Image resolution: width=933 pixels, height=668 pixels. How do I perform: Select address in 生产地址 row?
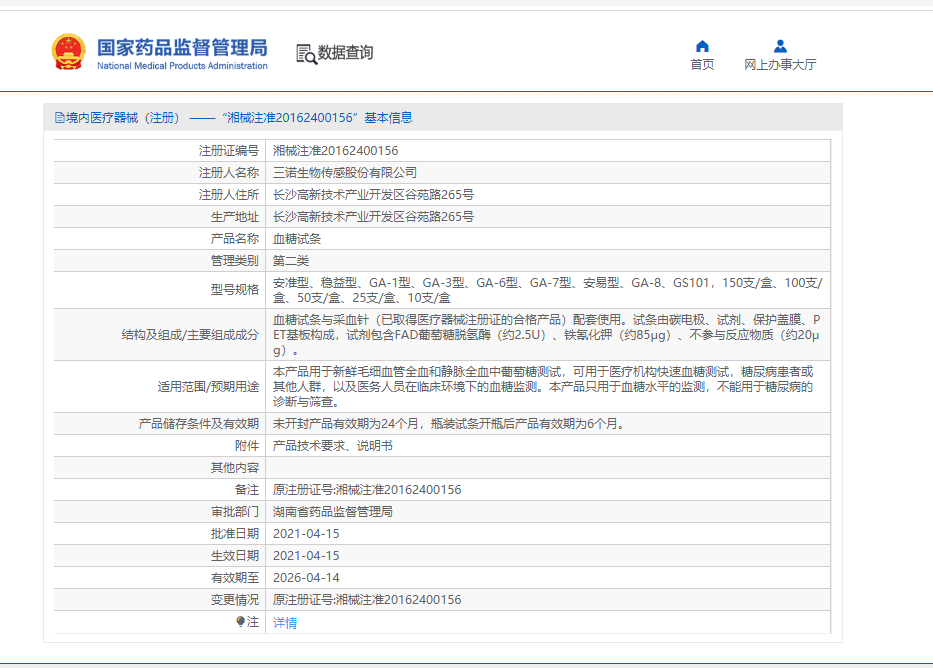373,217
